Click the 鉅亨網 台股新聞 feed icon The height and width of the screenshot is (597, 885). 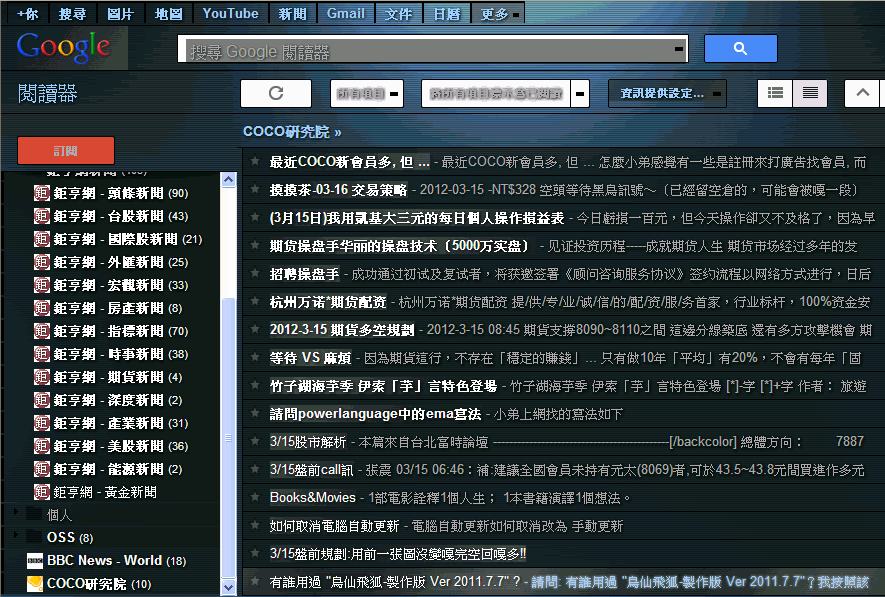click(42, 216)
